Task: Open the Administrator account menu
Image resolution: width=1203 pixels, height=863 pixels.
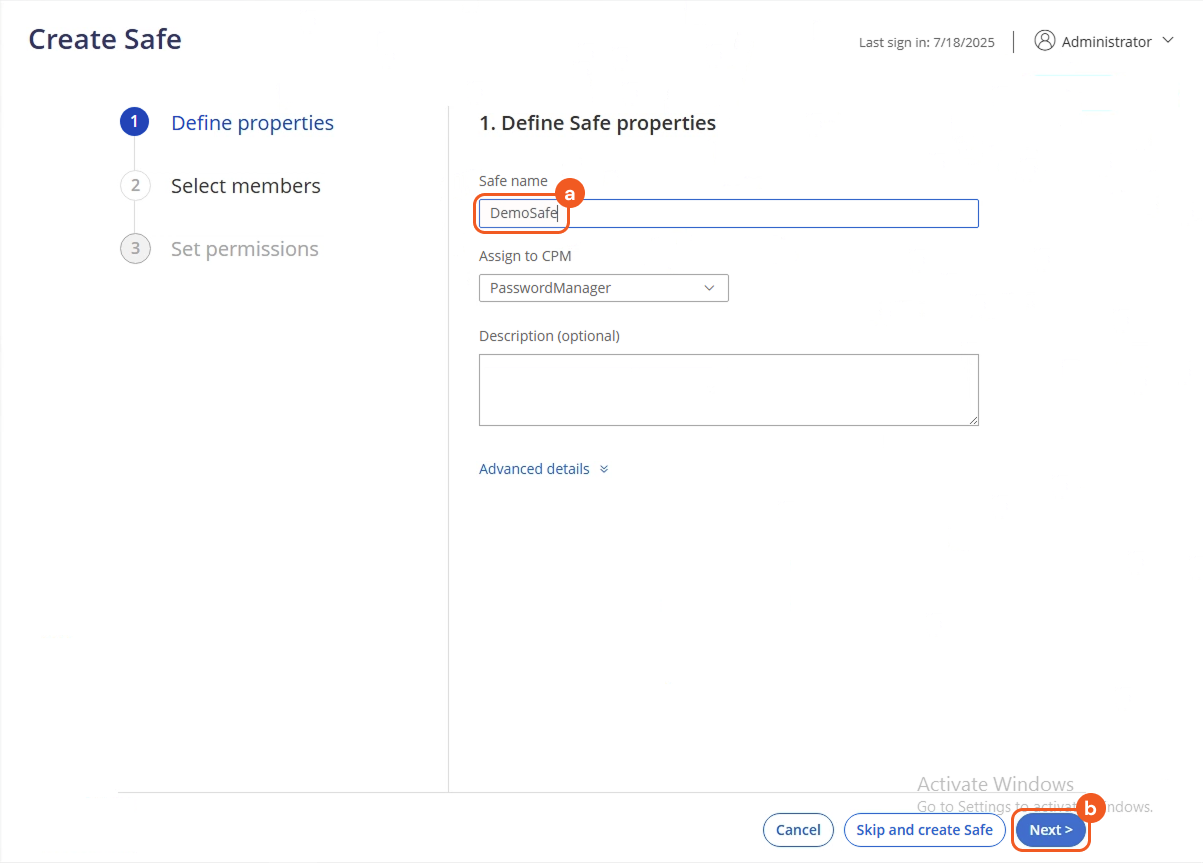Action: click(1104, 41)
